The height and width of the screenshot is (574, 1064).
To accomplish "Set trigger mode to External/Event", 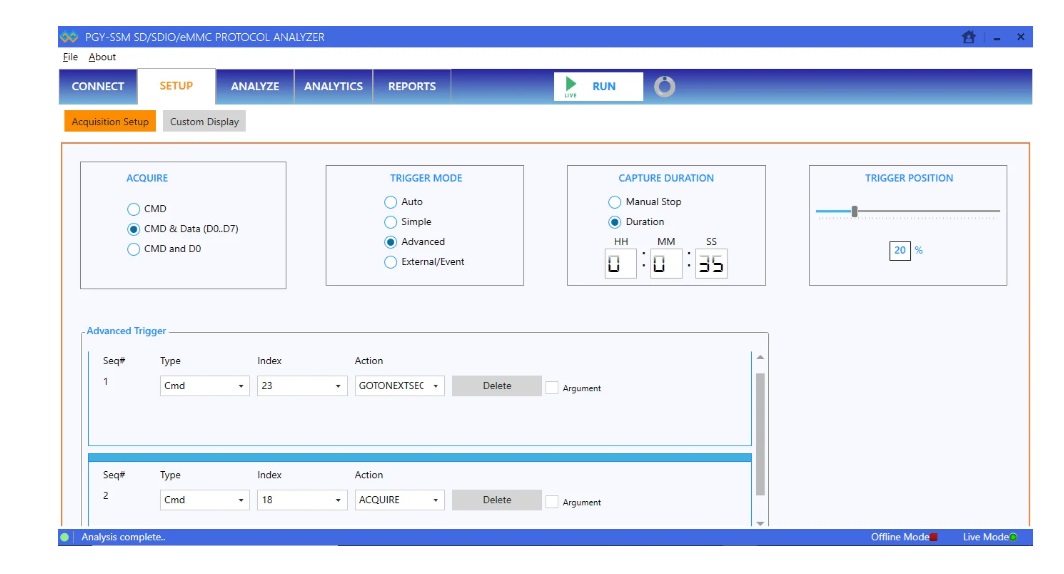I will (x=390, y=262).
